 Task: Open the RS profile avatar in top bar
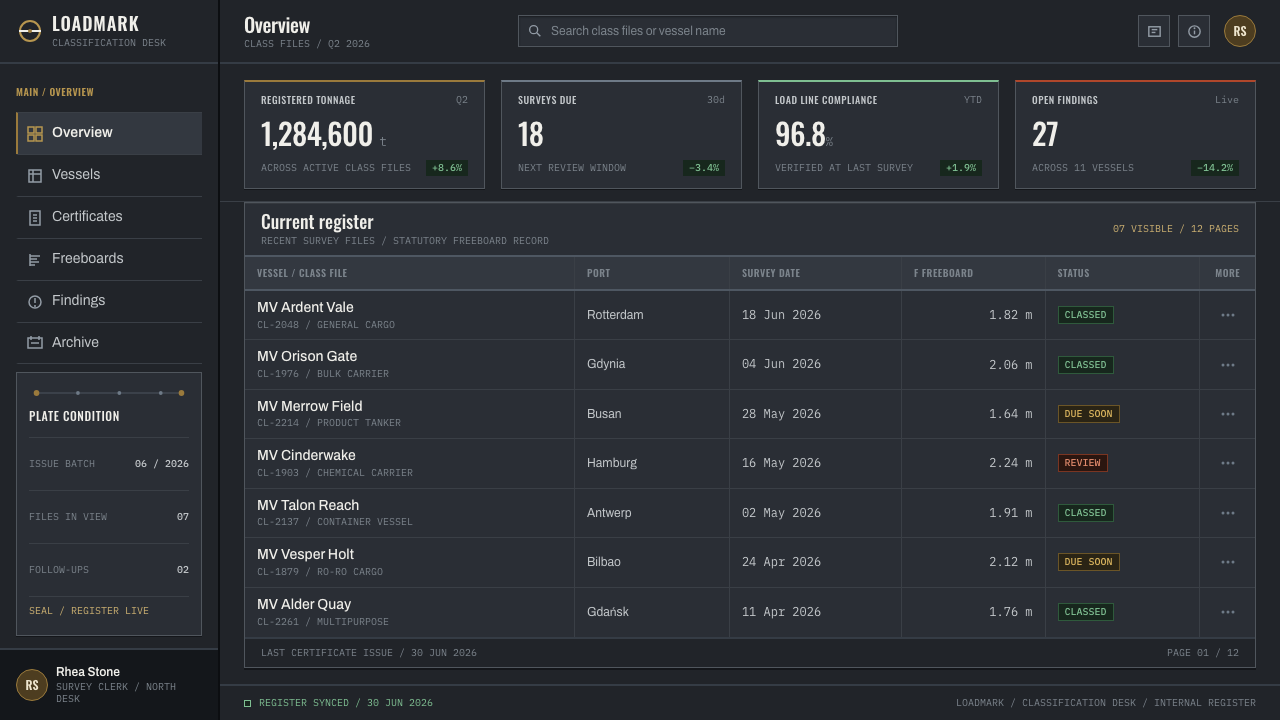(x=1240, y=31)
